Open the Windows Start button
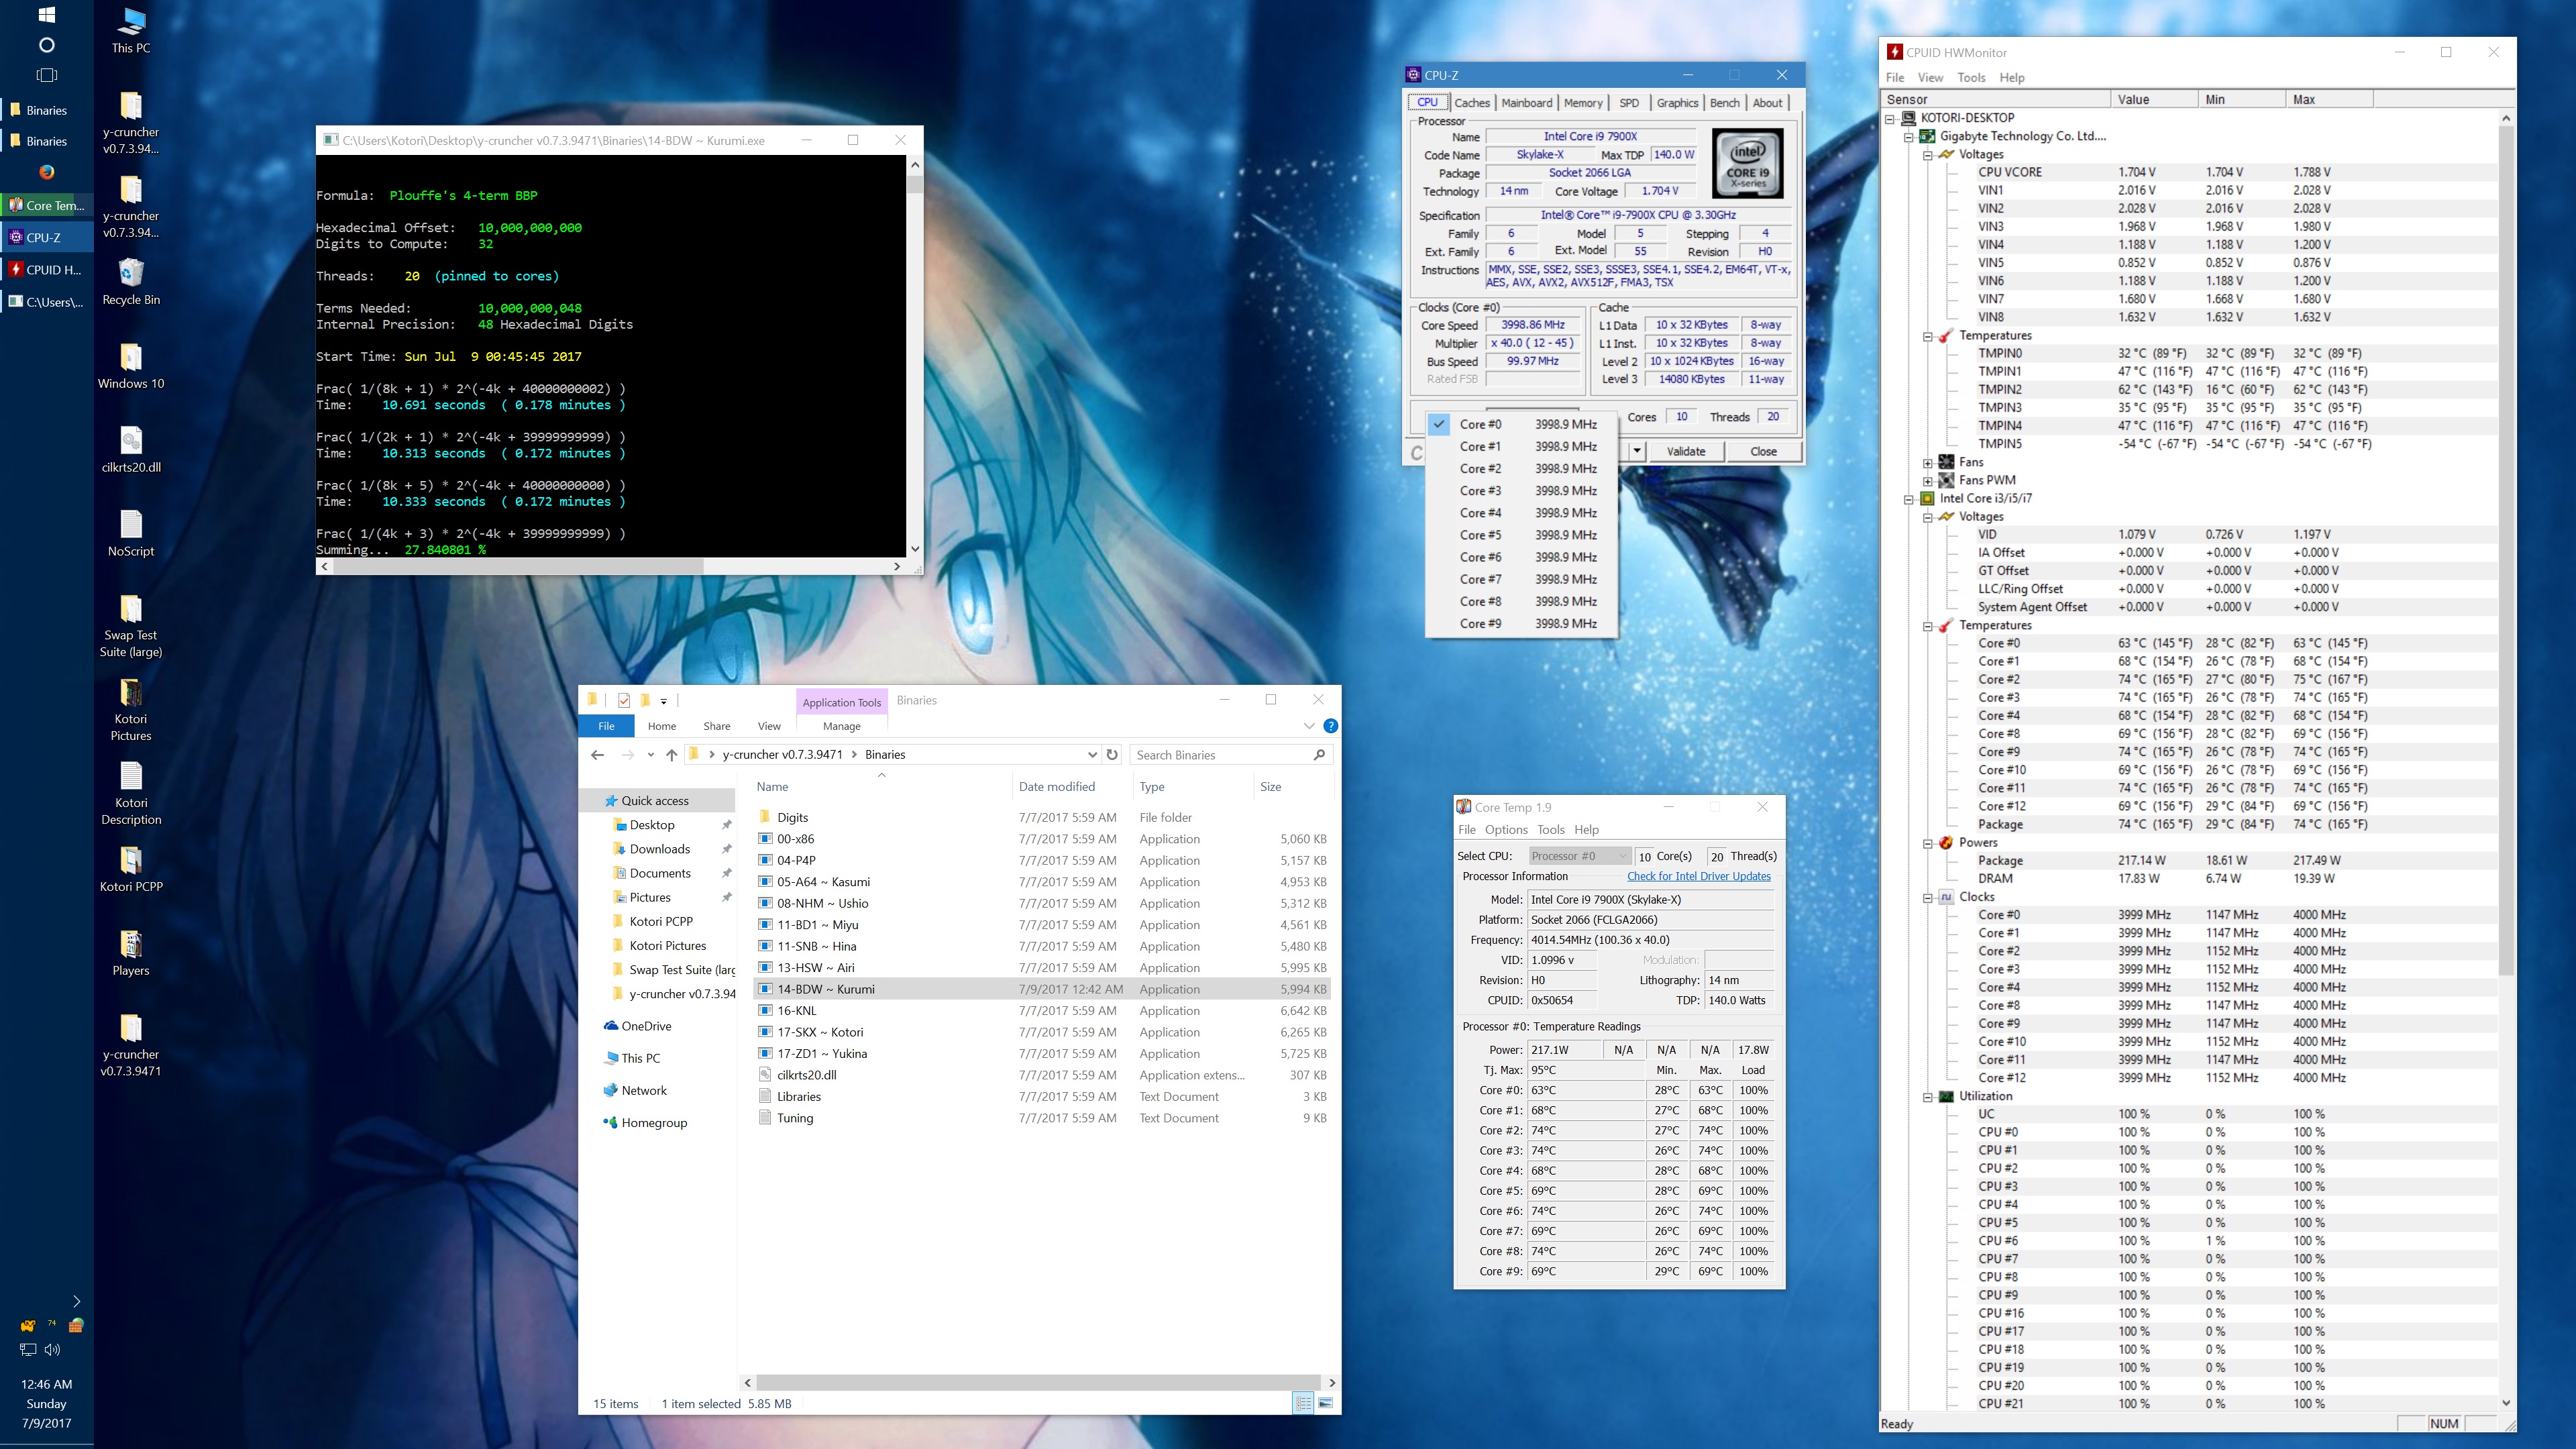2576x1449 pixels. point(46,15)
